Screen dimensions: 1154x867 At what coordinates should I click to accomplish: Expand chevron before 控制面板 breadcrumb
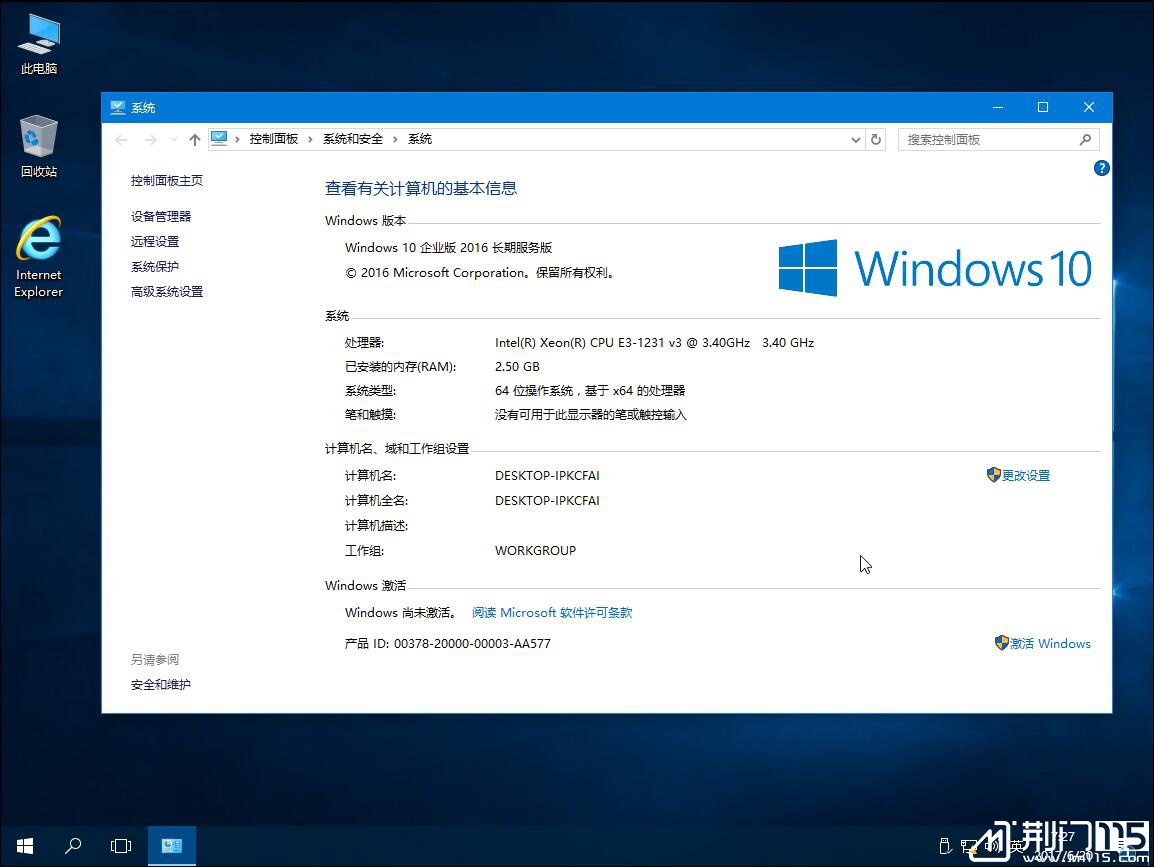pos(237,139)
